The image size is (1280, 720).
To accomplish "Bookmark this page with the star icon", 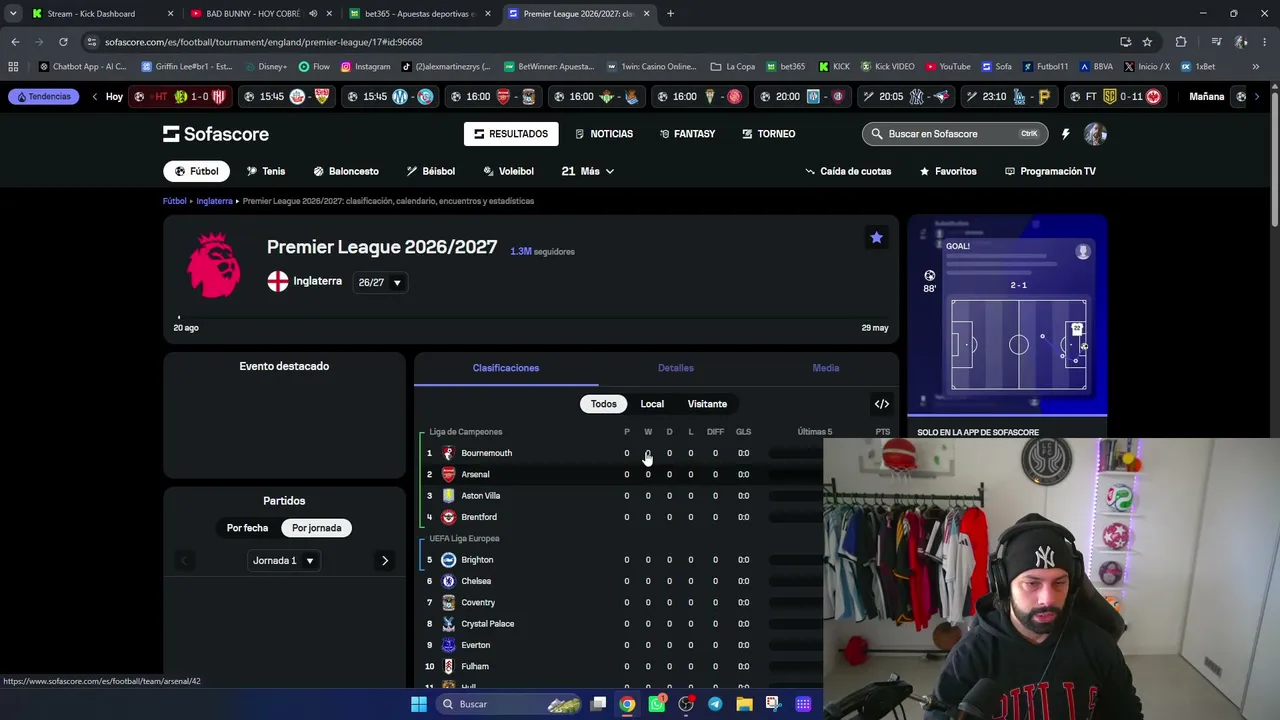I will tap(1147, 42).
